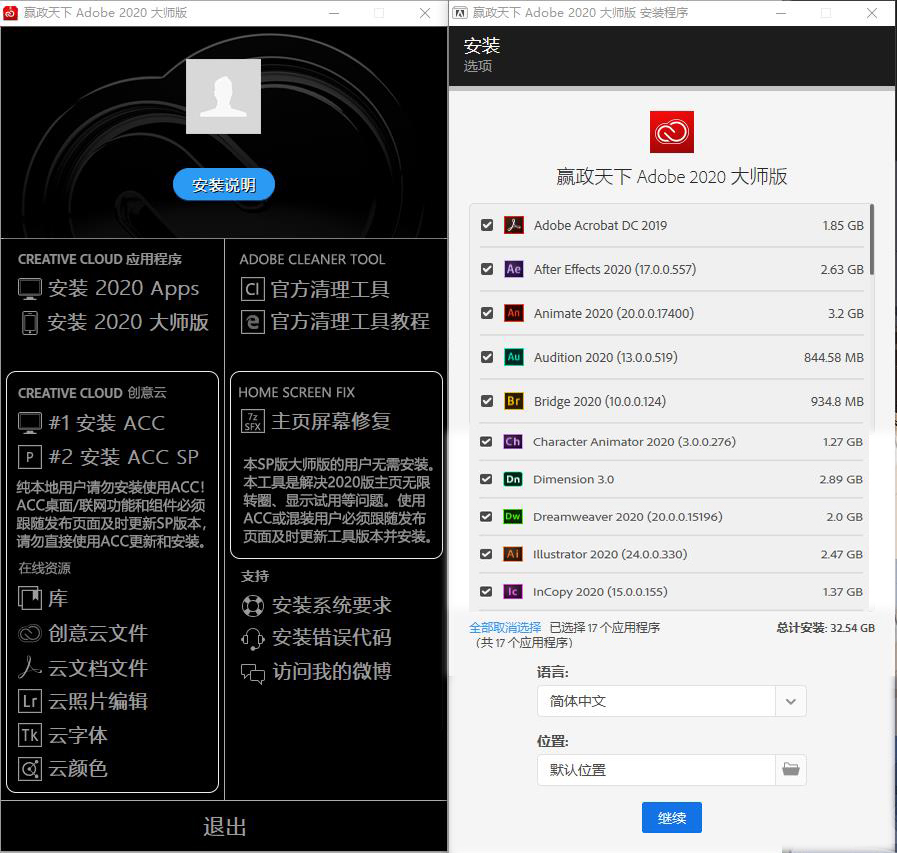Click the monitor icon beside #1 安装 ACC

click(x=30, y=423)
